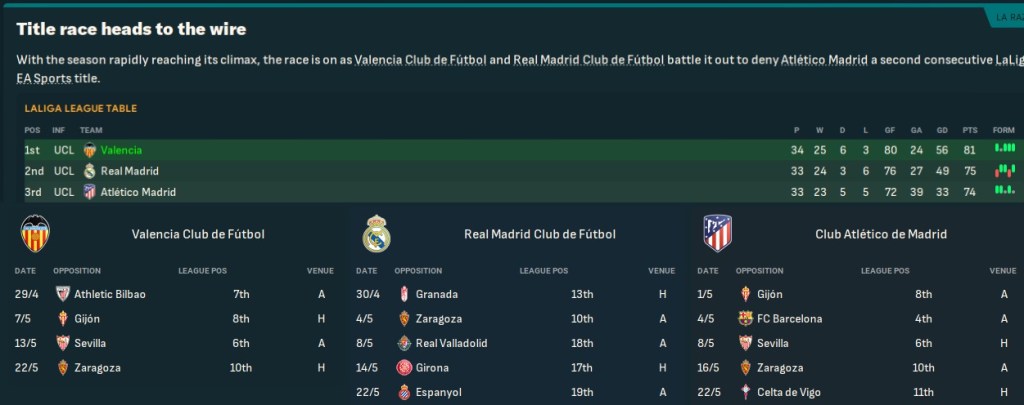Open the Valencia Club de Fútbol link in article
This screenshot has height=405, width=1024.
tap(420, 60)
